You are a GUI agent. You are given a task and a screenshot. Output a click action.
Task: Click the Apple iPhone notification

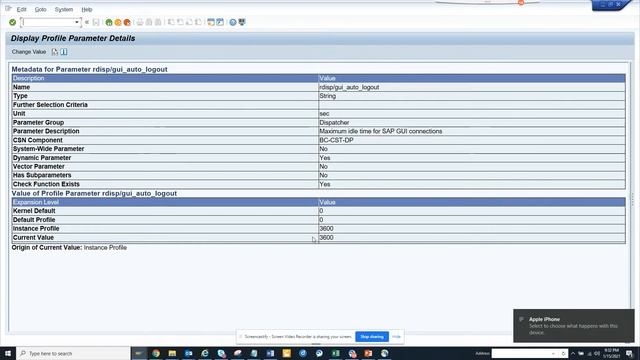pyautogui.click(x=573, y=325)
